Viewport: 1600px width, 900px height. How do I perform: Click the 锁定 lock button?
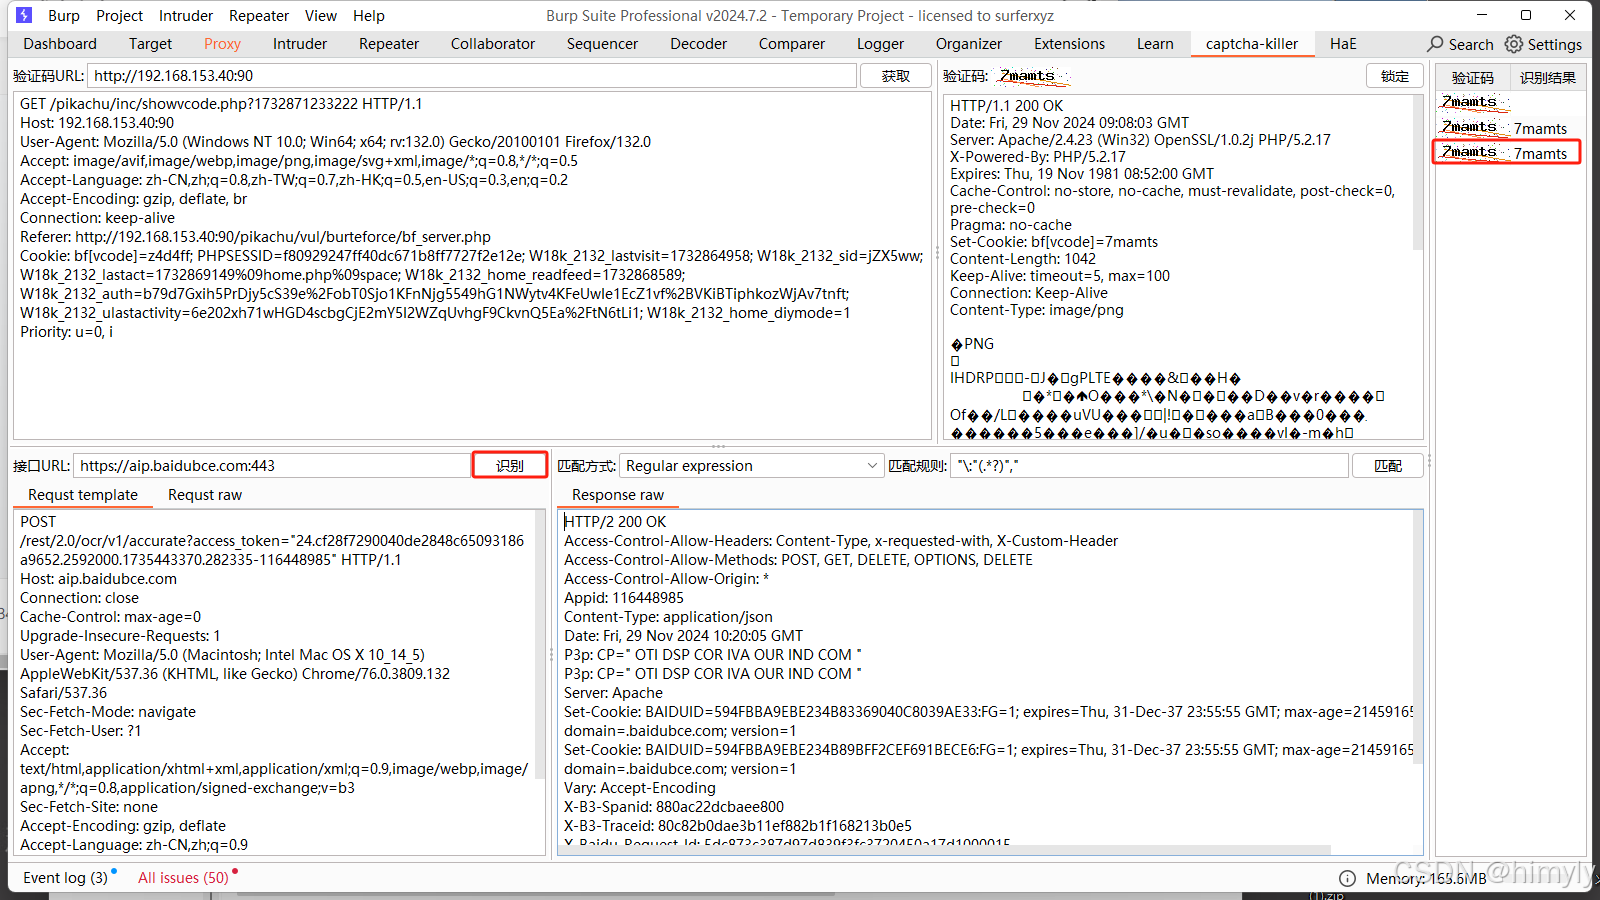coord(1395,76)
